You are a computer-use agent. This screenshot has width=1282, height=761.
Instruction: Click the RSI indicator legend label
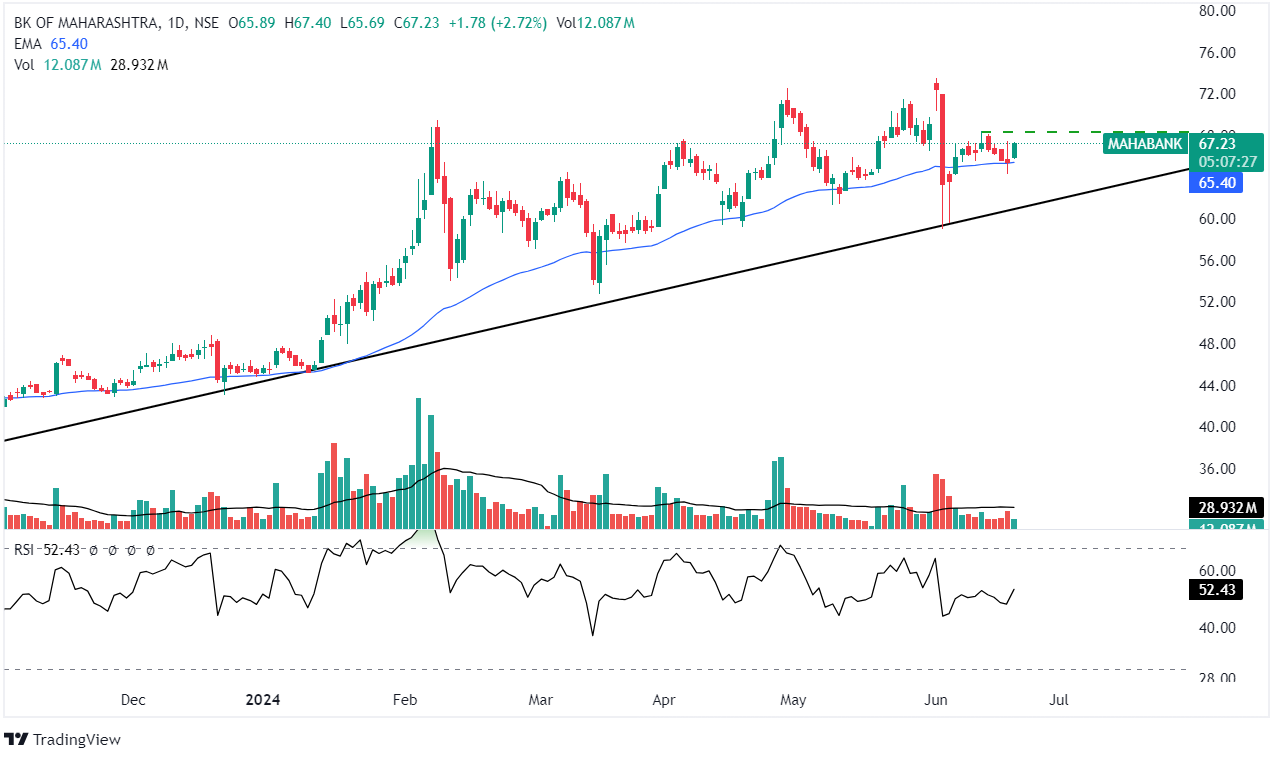[x=26, y=550]
